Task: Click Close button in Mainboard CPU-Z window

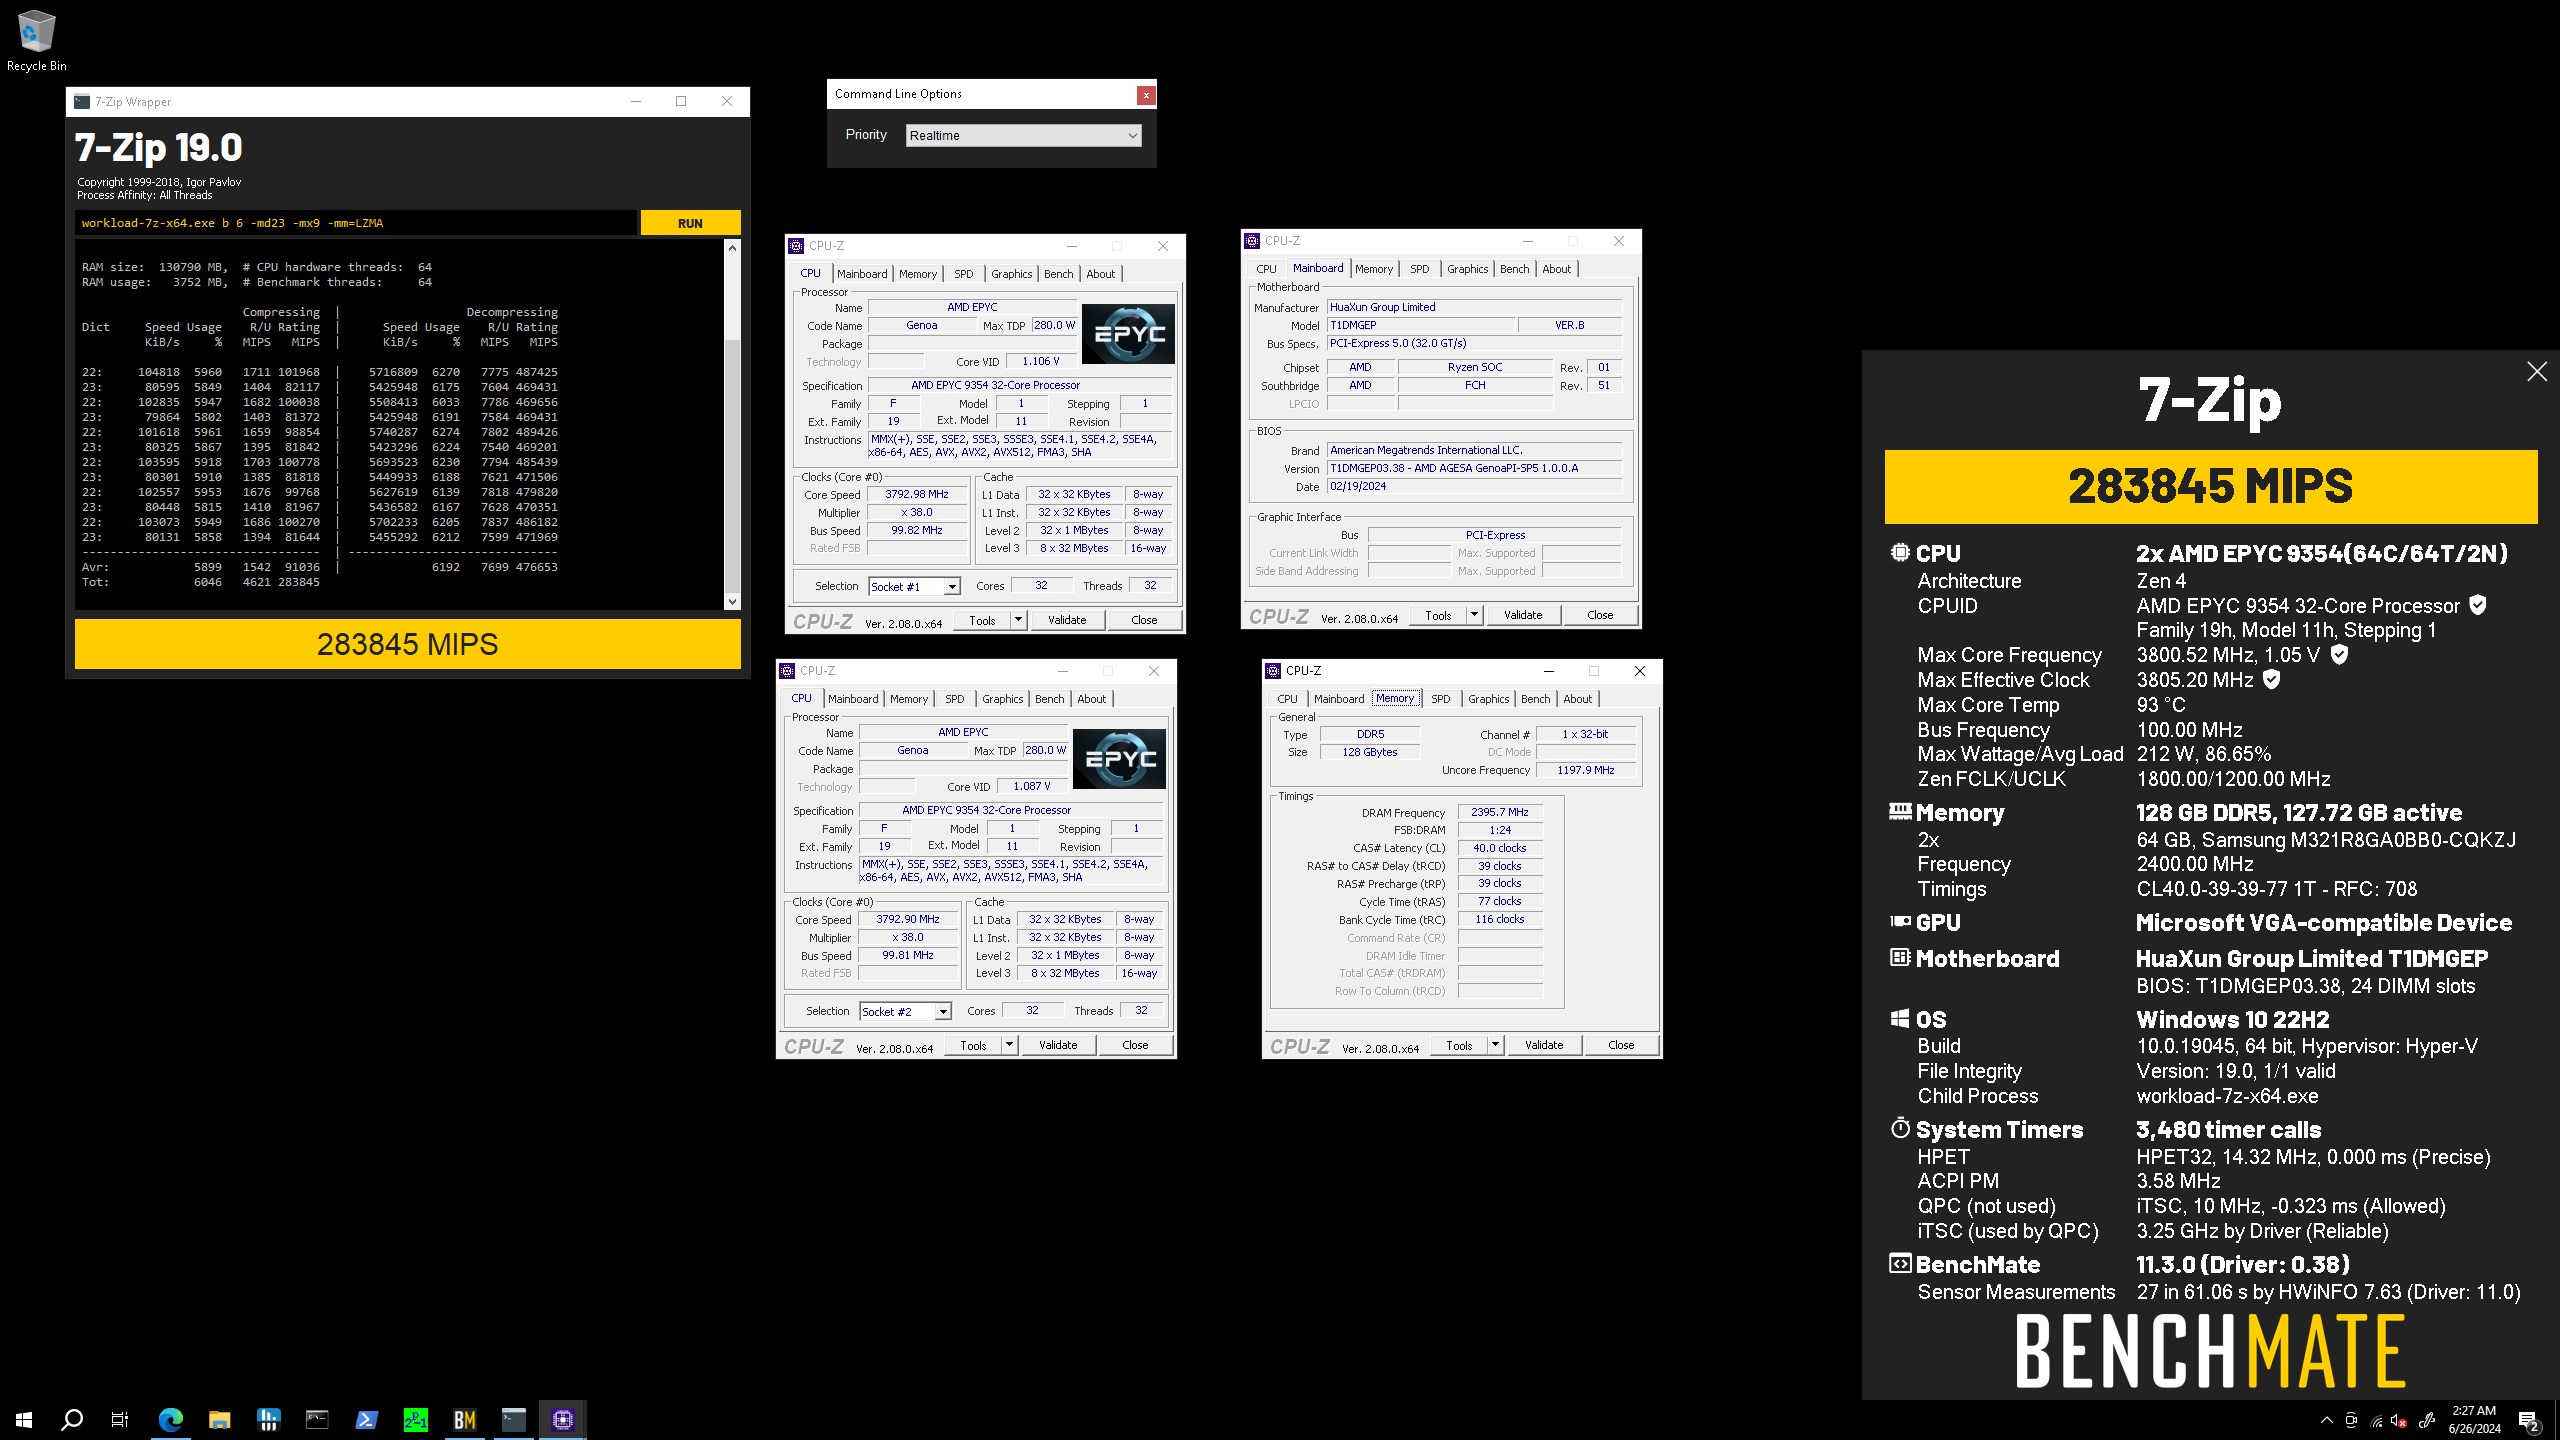Action: coord(1600,615)
